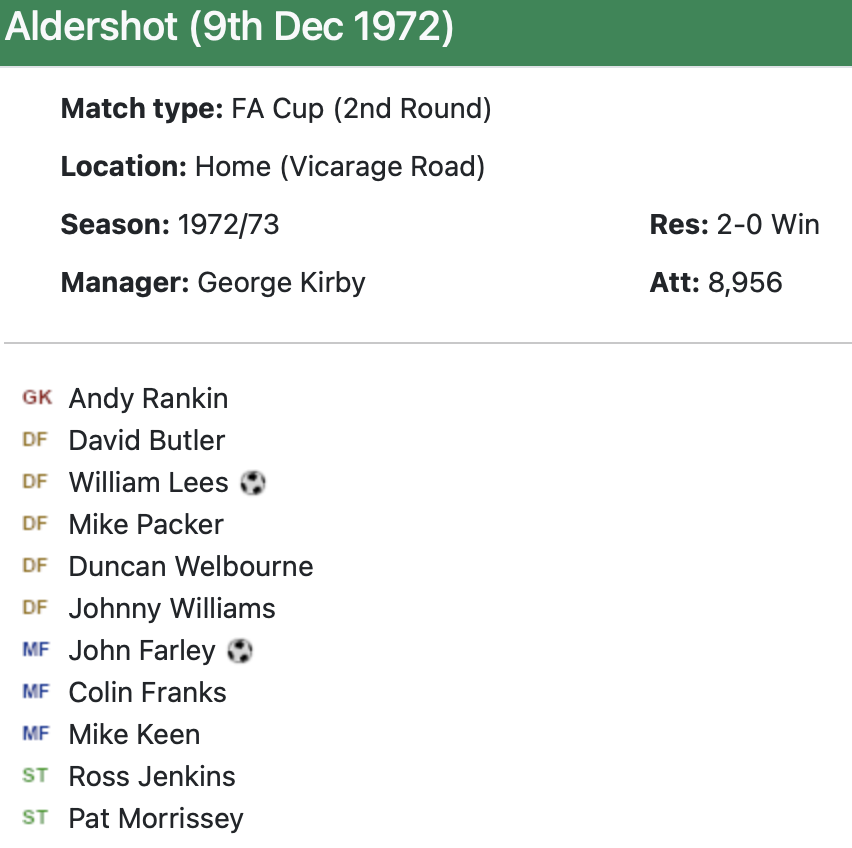Viewport: 852px width, 848px height.
Task: Click the 1972/73 season value
Action: coord(228,225)
